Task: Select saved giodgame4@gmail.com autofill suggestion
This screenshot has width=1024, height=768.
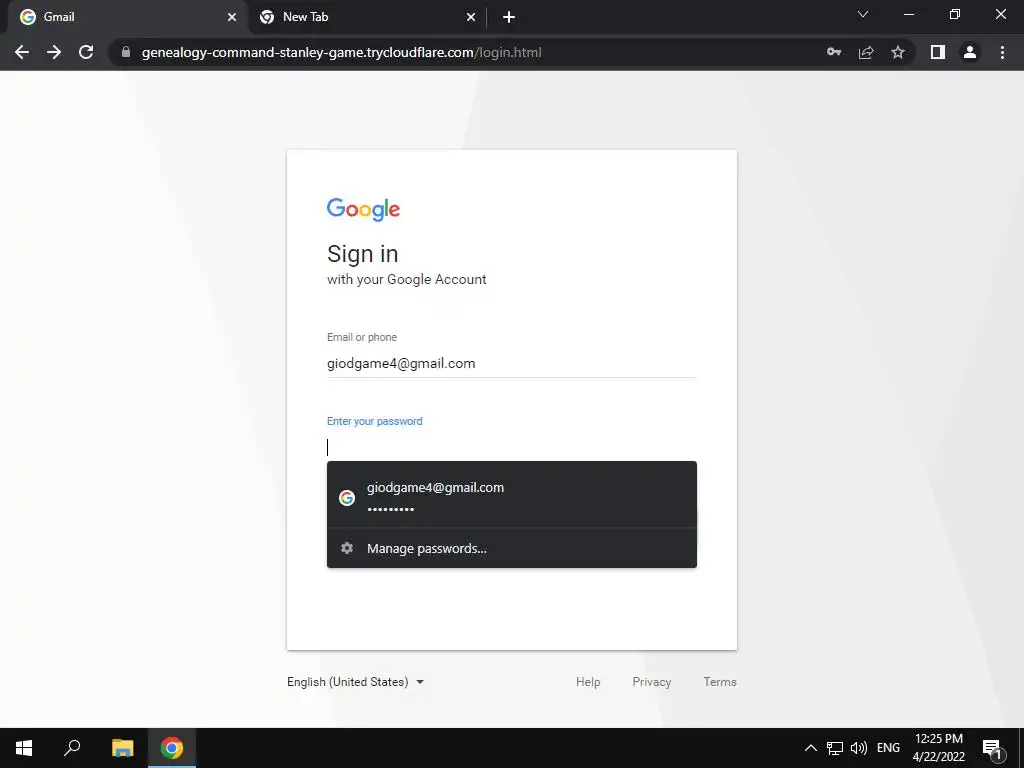Action: [511, 496]
